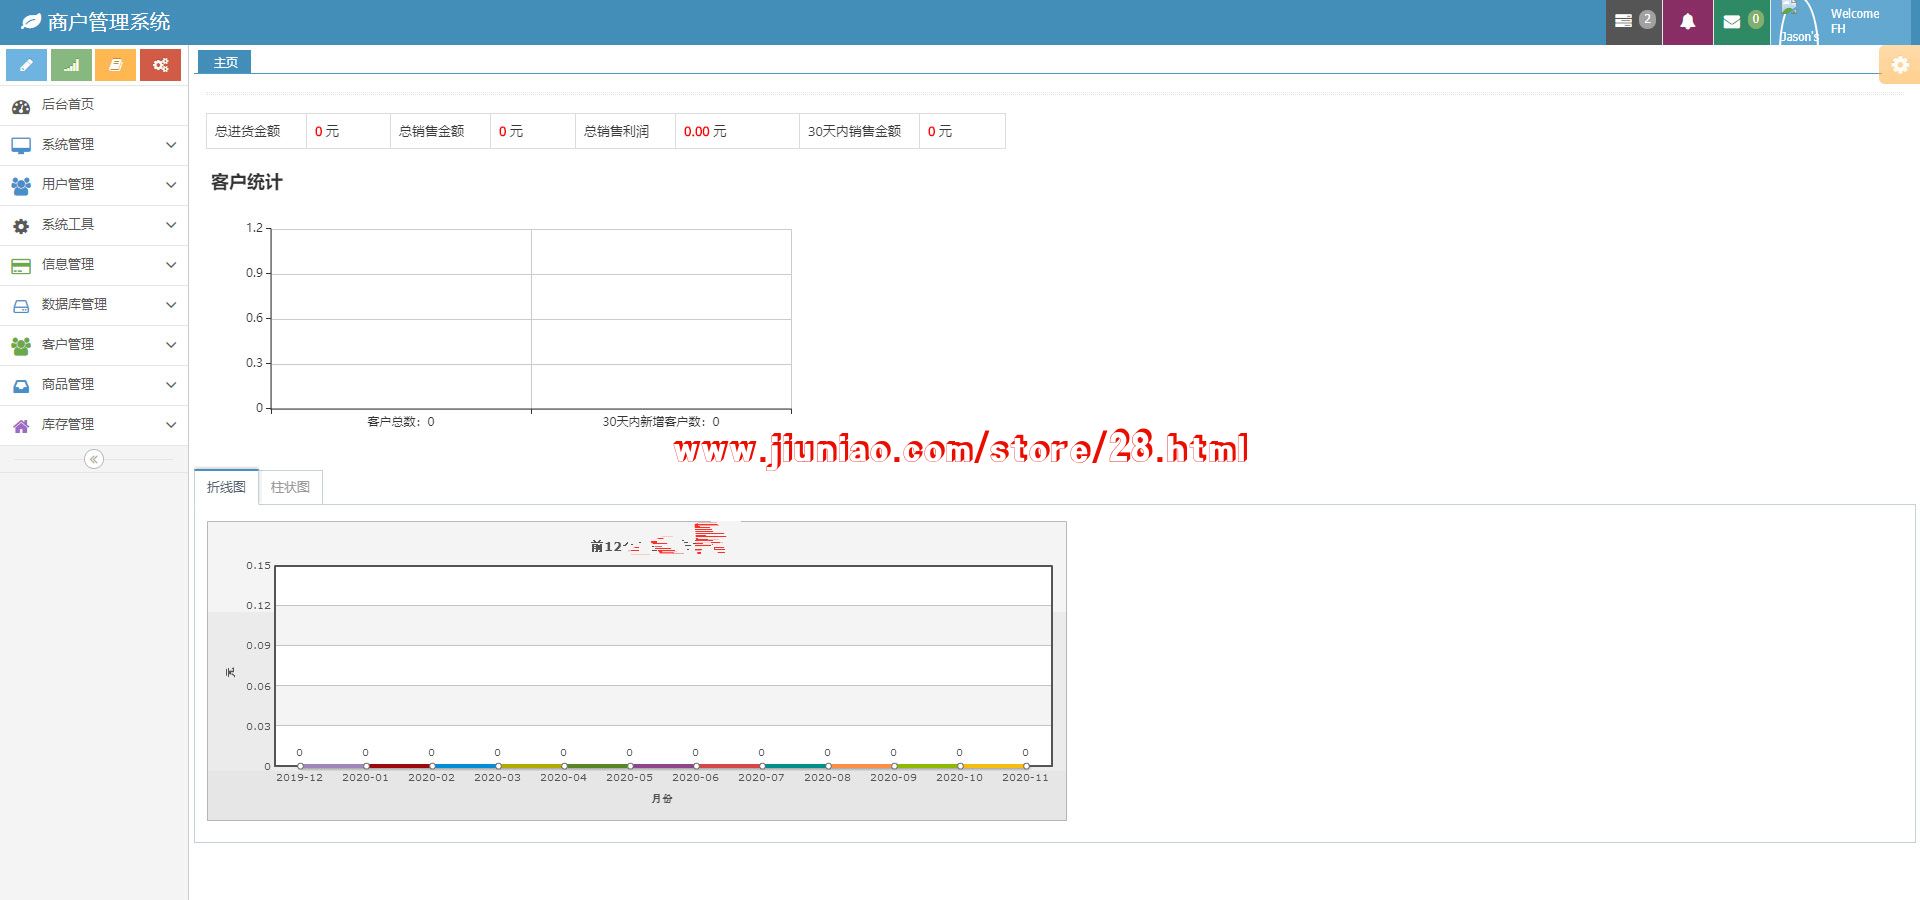Collapse the sidebar with the arrow toggle
Screen dimensions: 1920x900
pos(94,459)
